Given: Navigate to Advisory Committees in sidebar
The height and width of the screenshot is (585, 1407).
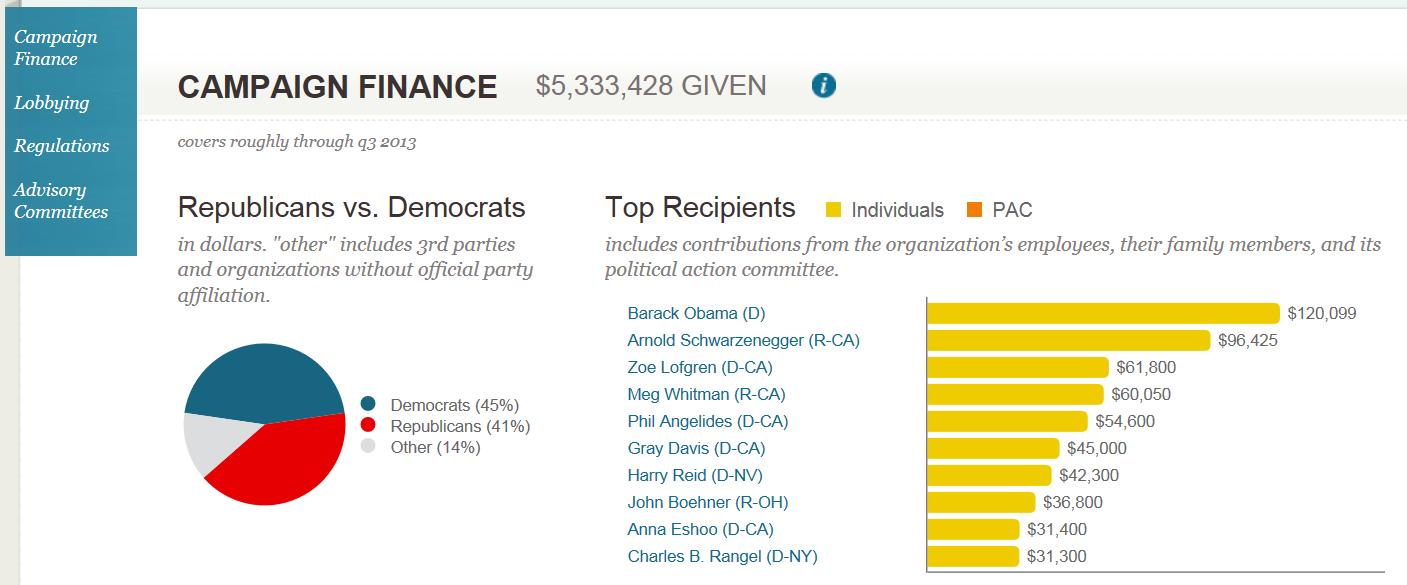Looking at the screenshot, I should tap(61, 201).
